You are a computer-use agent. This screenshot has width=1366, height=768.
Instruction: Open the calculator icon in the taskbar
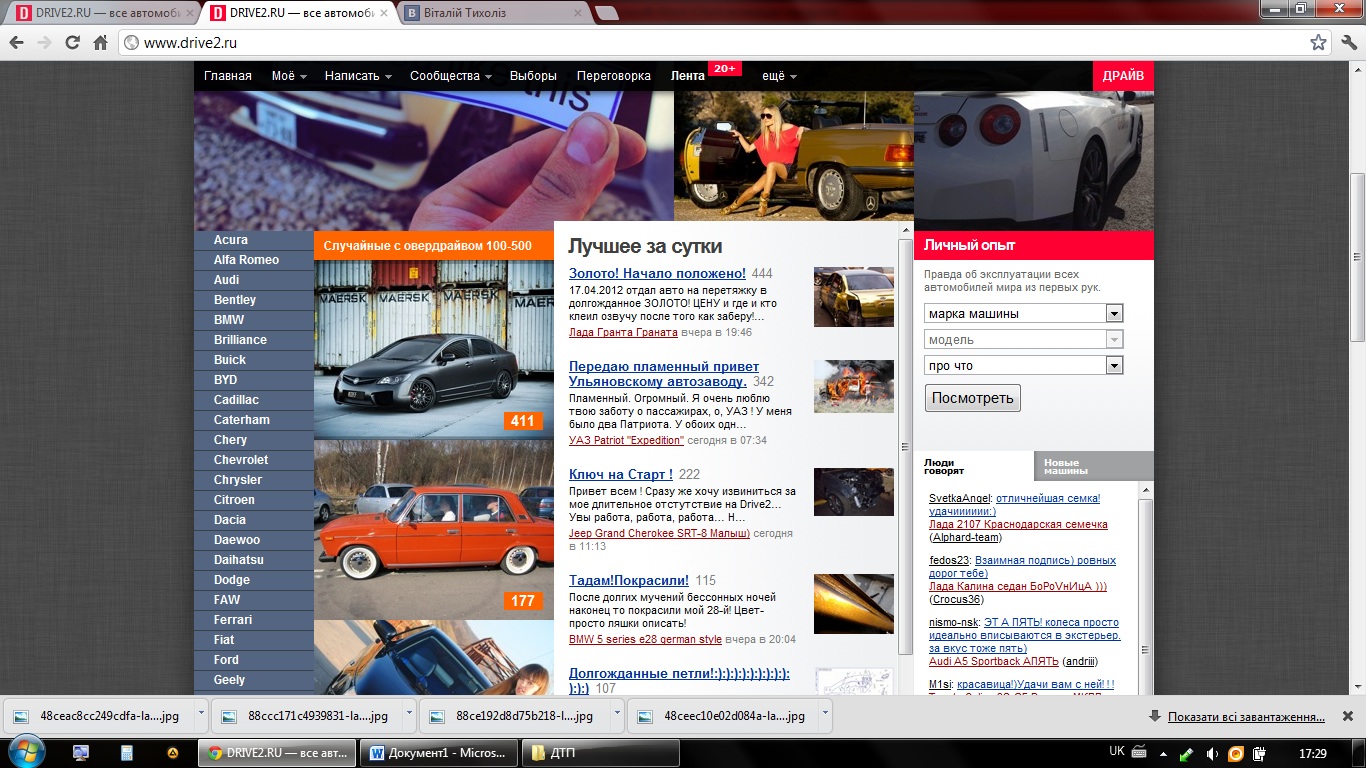[x=127, y=753]
